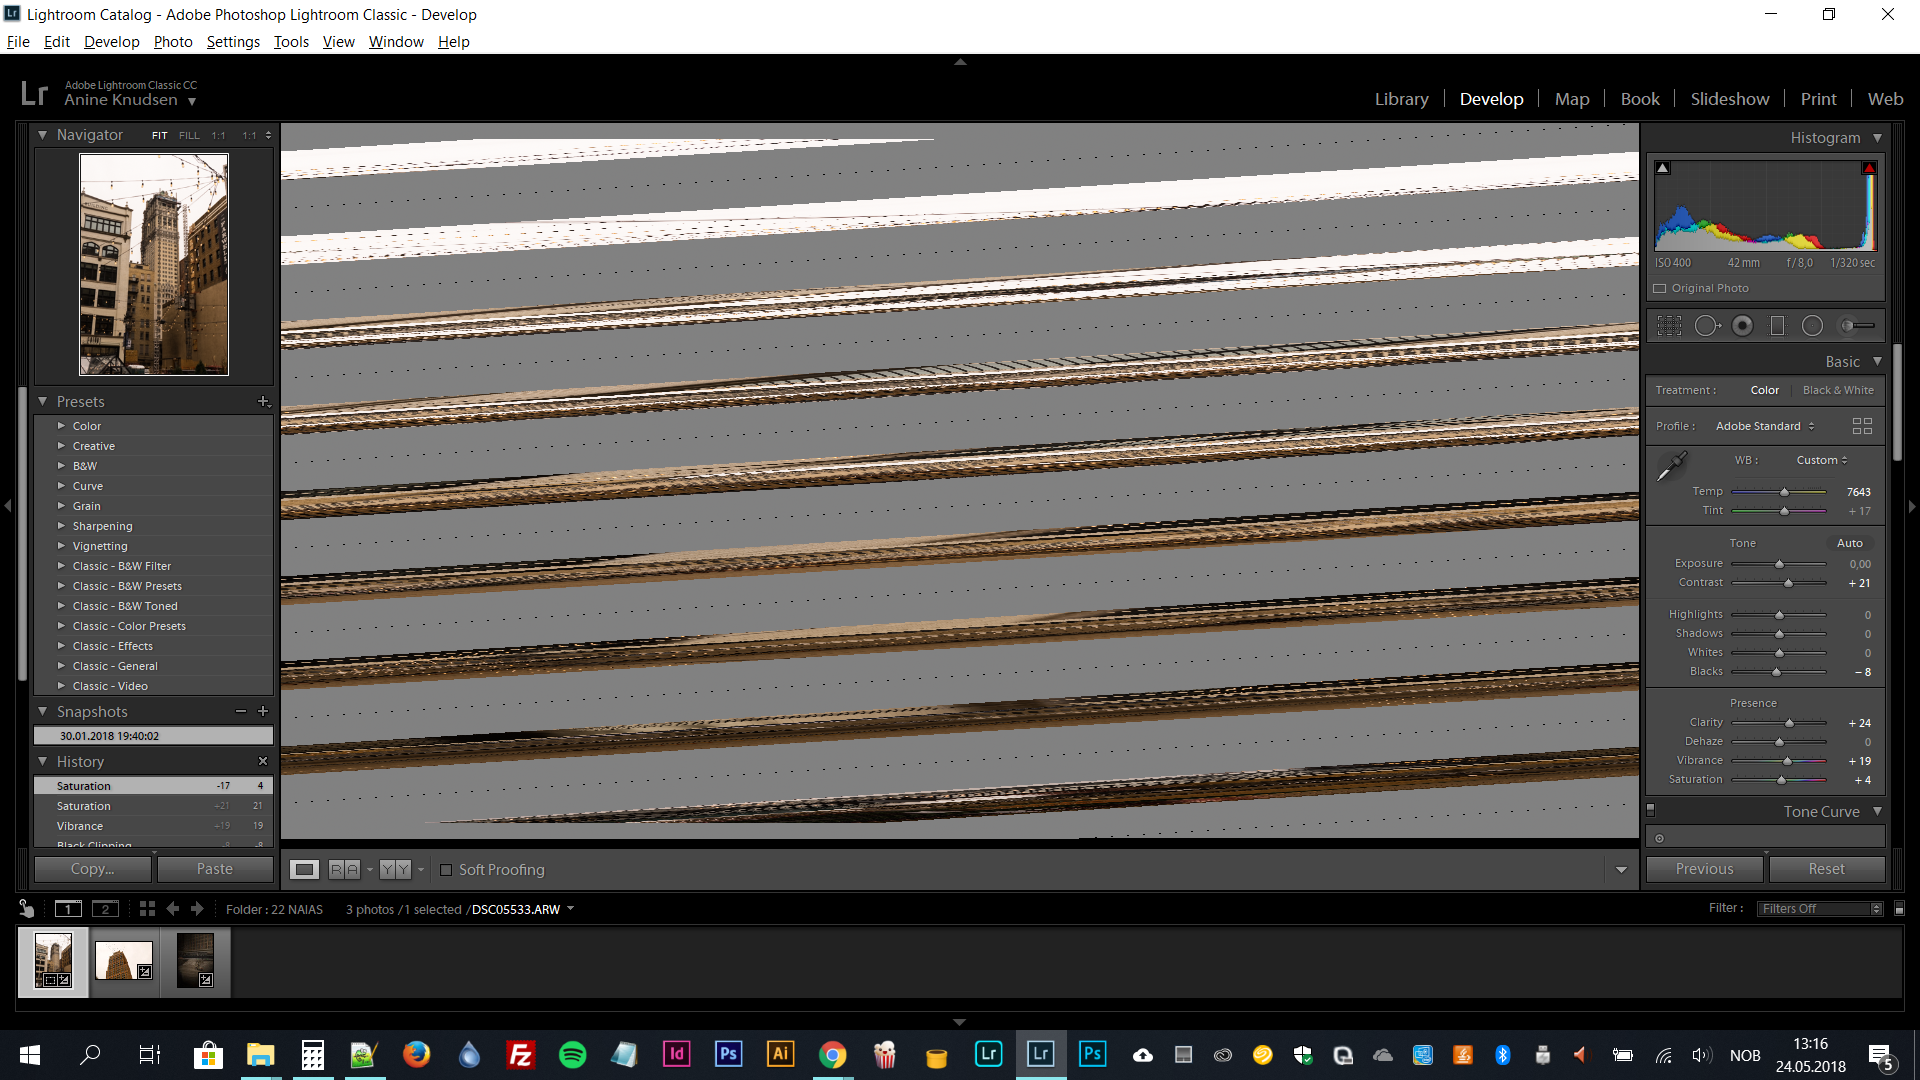Enable Soft Proofing checkbox
1920x1080 pixels.
click(446, 870)
